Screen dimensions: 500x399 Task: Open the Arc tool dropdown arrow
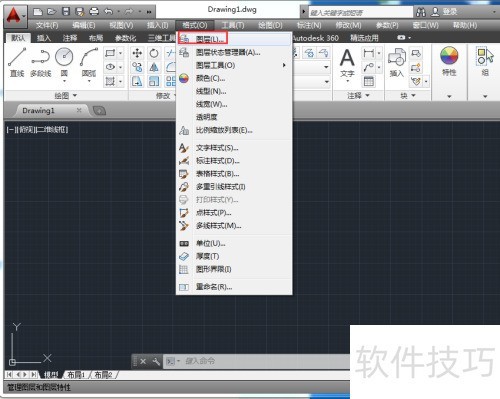tap(89, 81)
